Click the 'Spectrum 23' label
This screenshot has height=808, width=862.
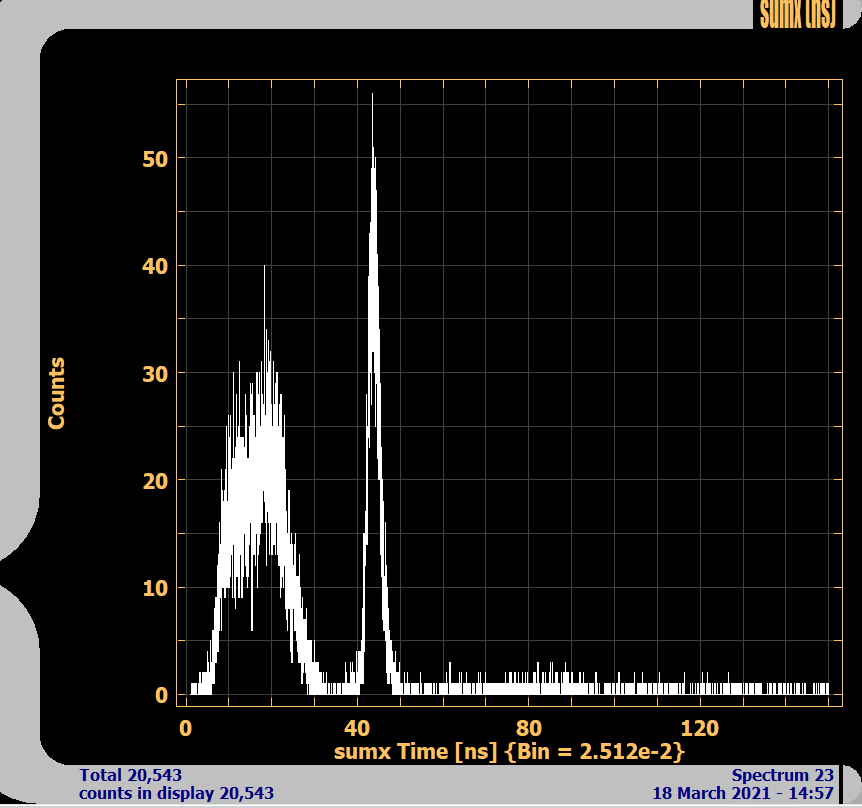[782, 775]
